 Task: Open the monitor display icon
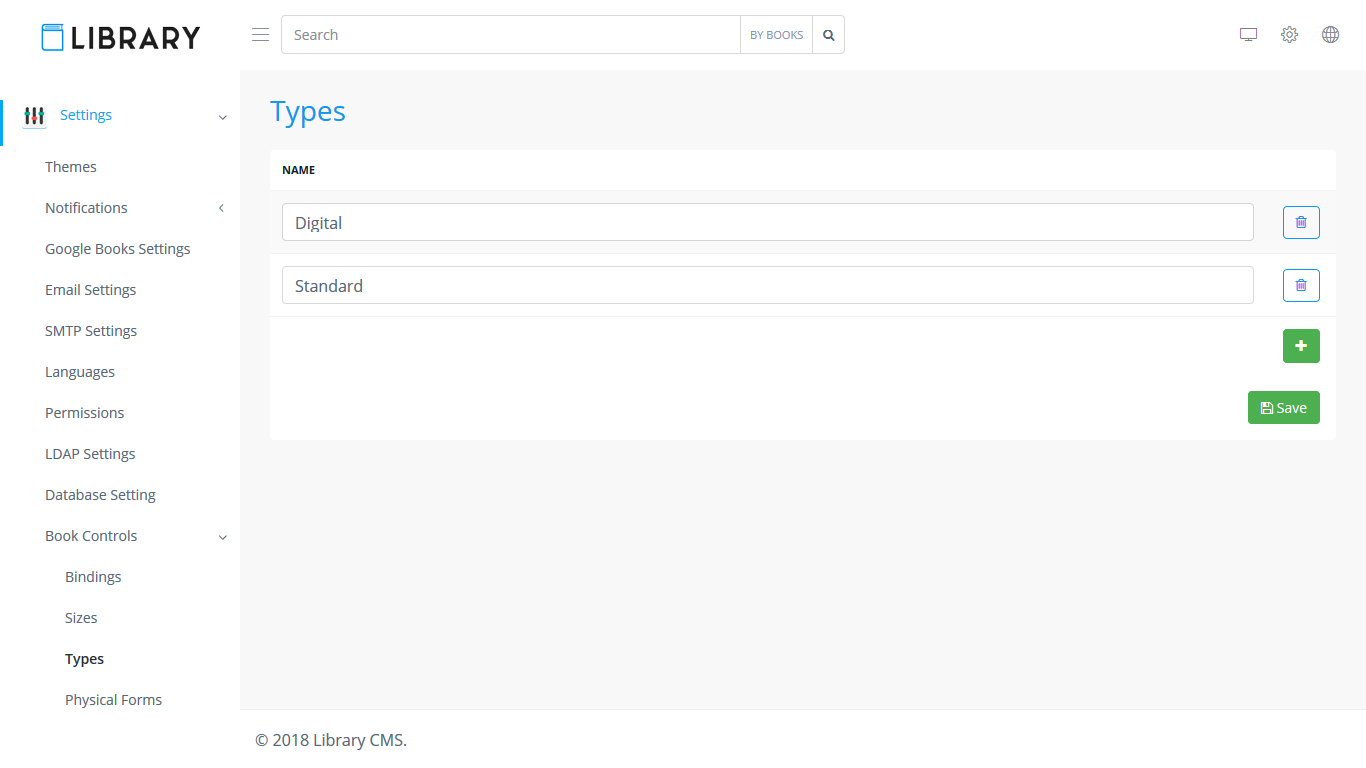1248,35
